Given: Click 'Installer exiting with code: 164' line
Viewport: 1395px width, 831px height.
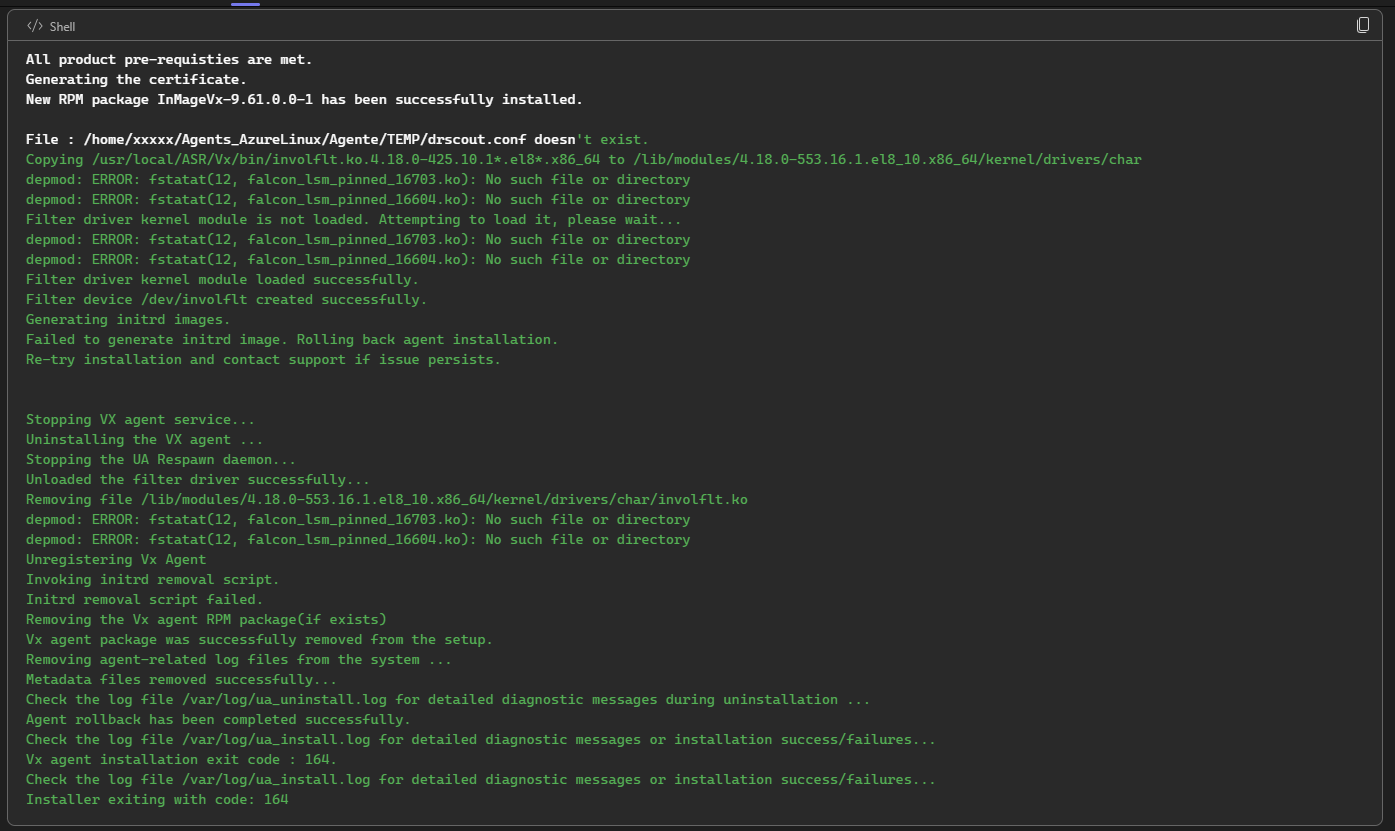Looking at the screenshot, I should (x=157, y=800).
